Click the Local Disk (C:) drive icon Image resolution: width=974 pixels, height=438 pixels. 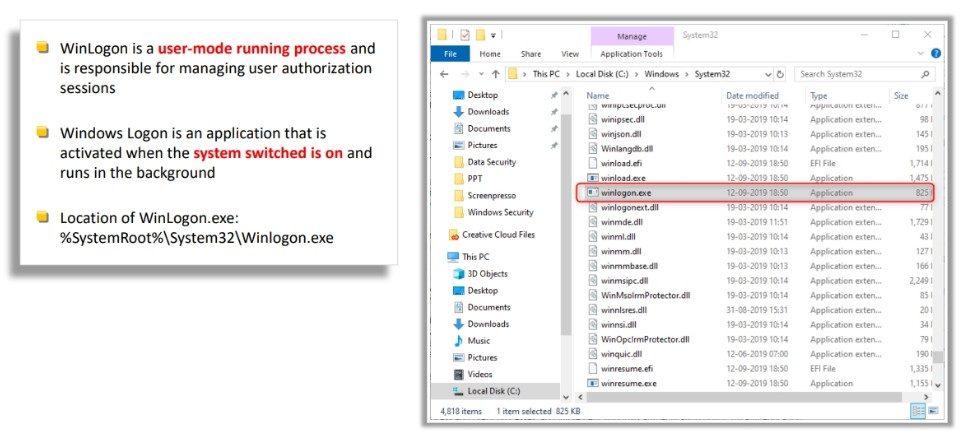pyautogui.click(x=458, y=391)
